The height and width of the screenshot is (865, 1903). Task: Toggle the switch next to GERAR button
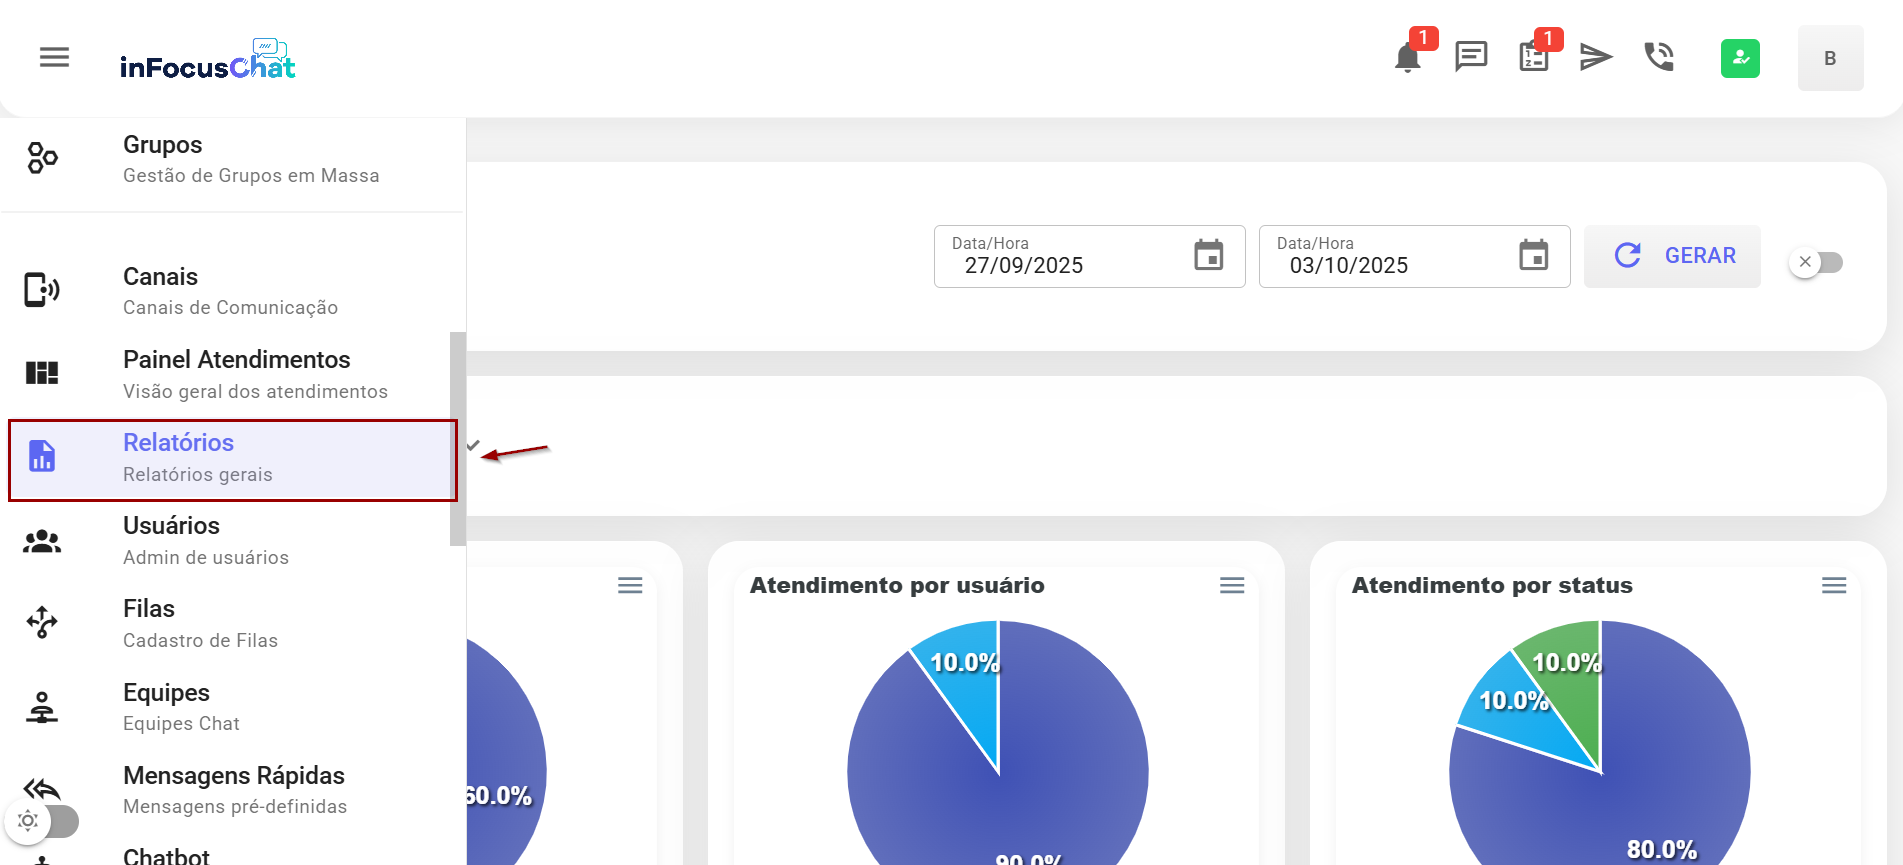(1816, 262)
